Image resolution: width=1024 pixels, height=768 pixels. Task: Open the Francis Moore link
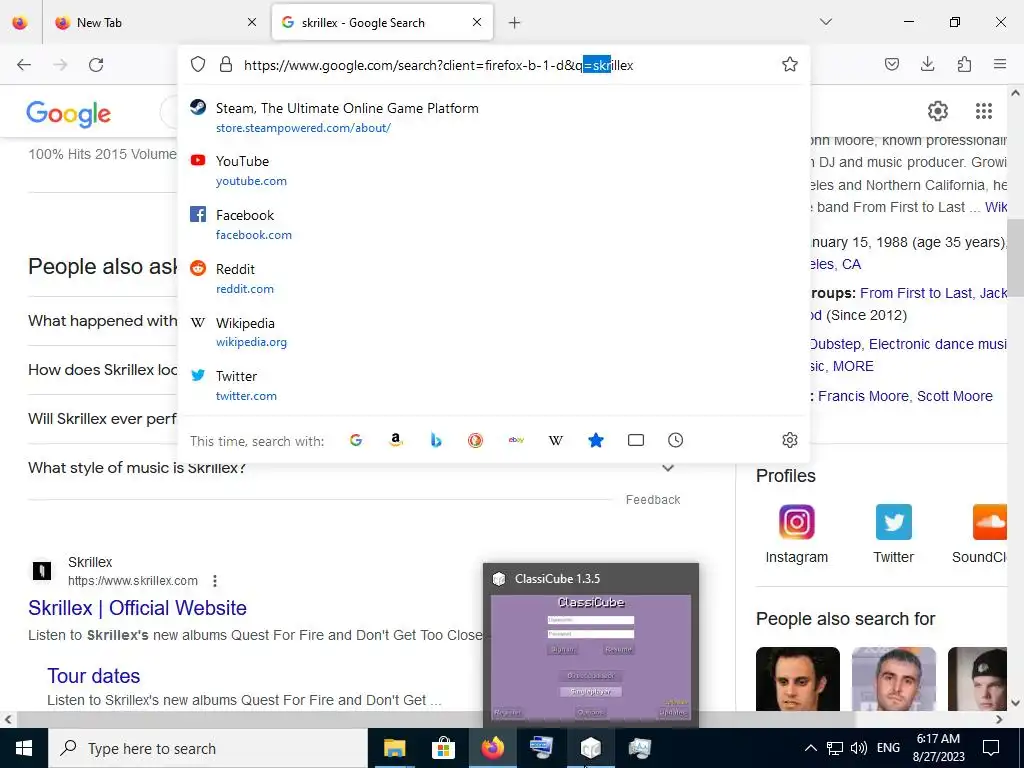tap(863, 396)
